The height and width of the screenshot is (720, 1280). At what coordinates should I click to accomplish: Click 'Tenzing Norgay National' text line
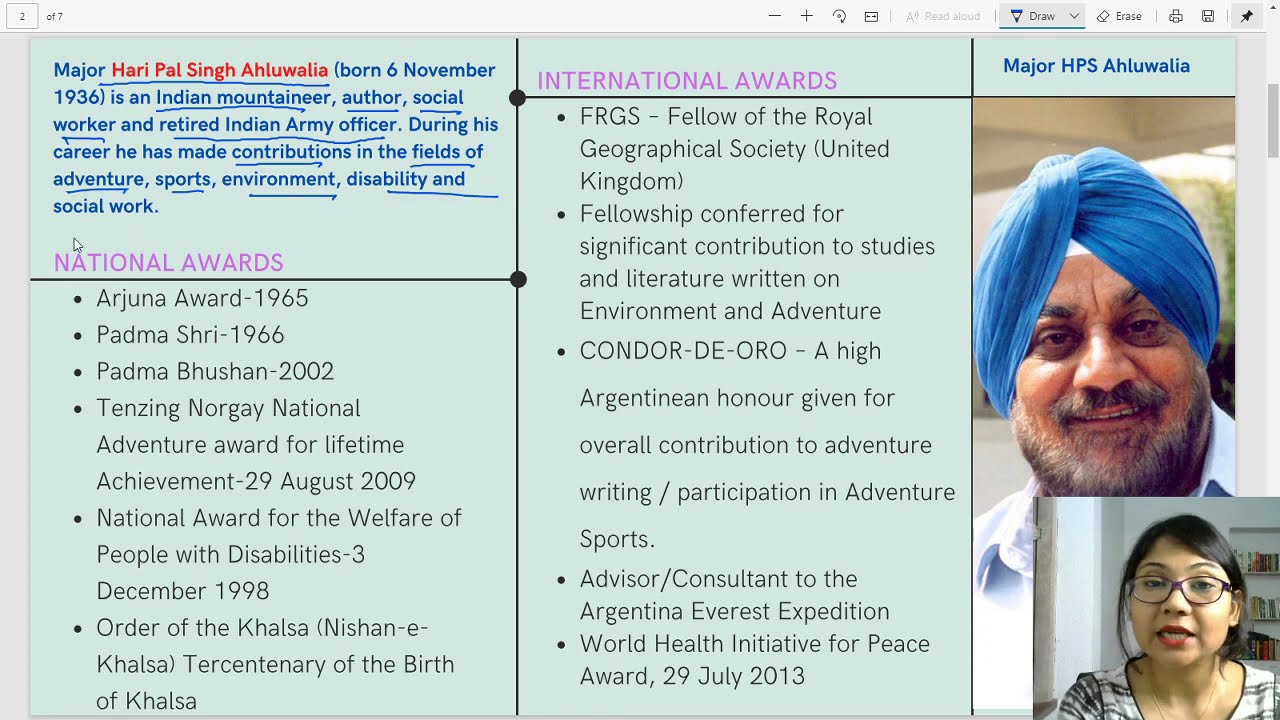[228, 408]
